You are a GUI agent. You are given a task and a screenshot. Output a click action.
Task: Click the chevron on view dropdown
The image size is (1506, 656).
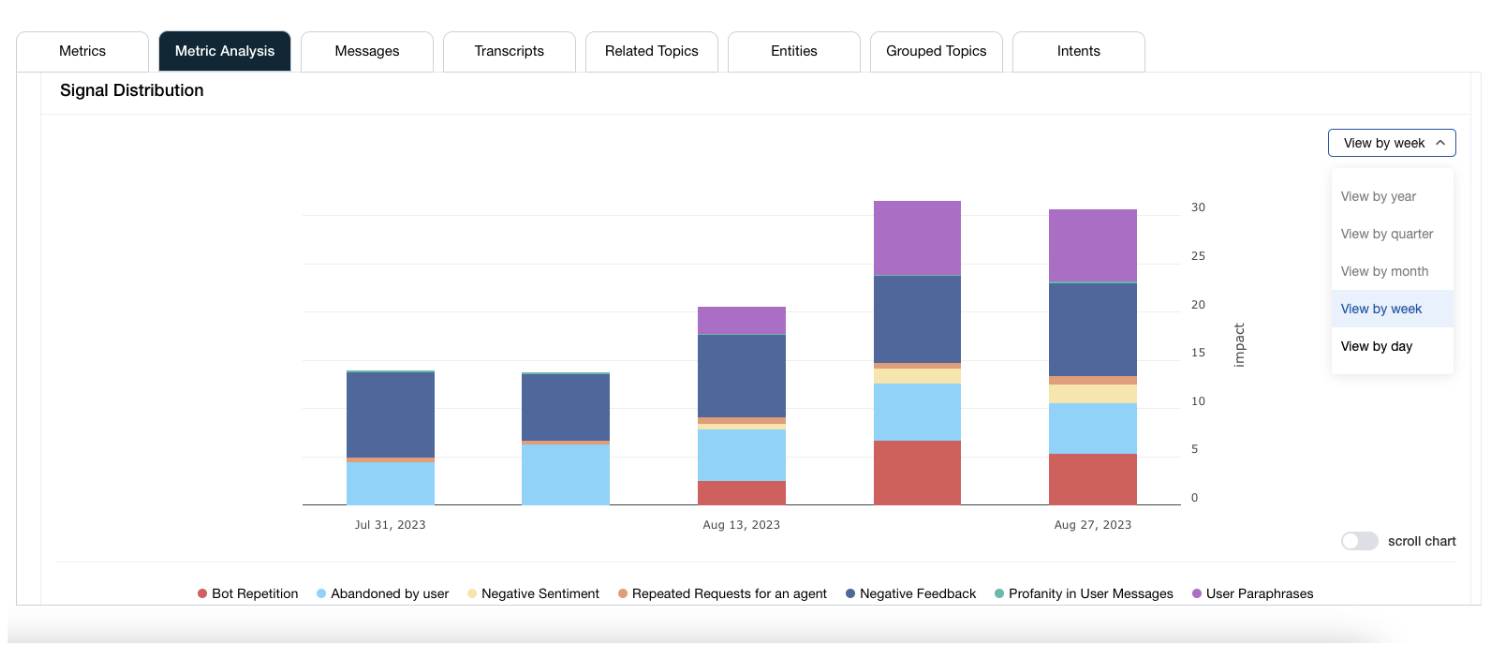click(x=1440, y=143)
